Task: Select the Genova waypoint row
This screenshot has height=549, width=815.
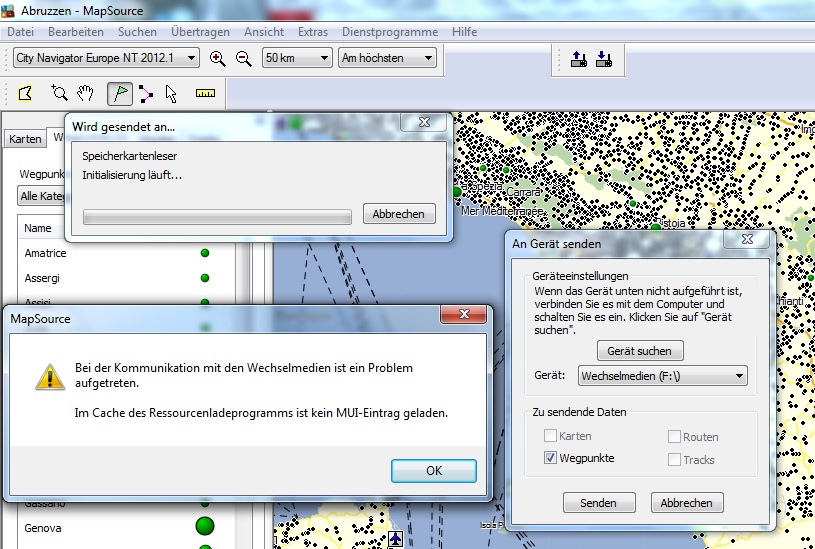Action: 126,528
